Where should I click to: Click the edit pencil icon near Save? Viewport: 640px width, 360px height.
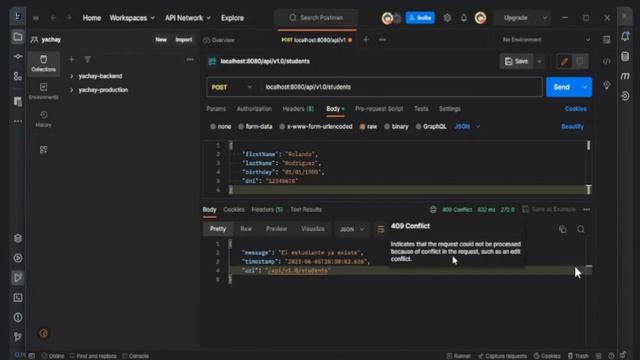pos(564,61)
